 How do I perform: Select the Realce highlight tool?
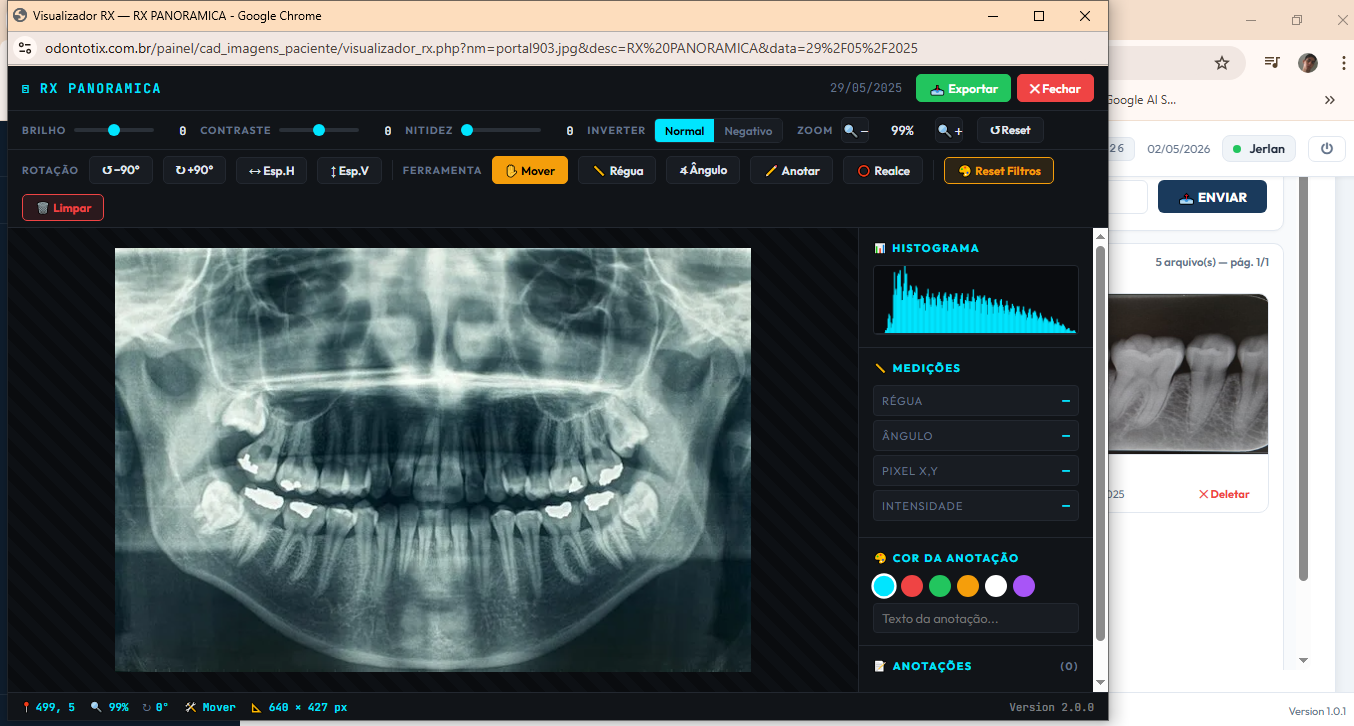pyautogui.click(x=883, y=171)
